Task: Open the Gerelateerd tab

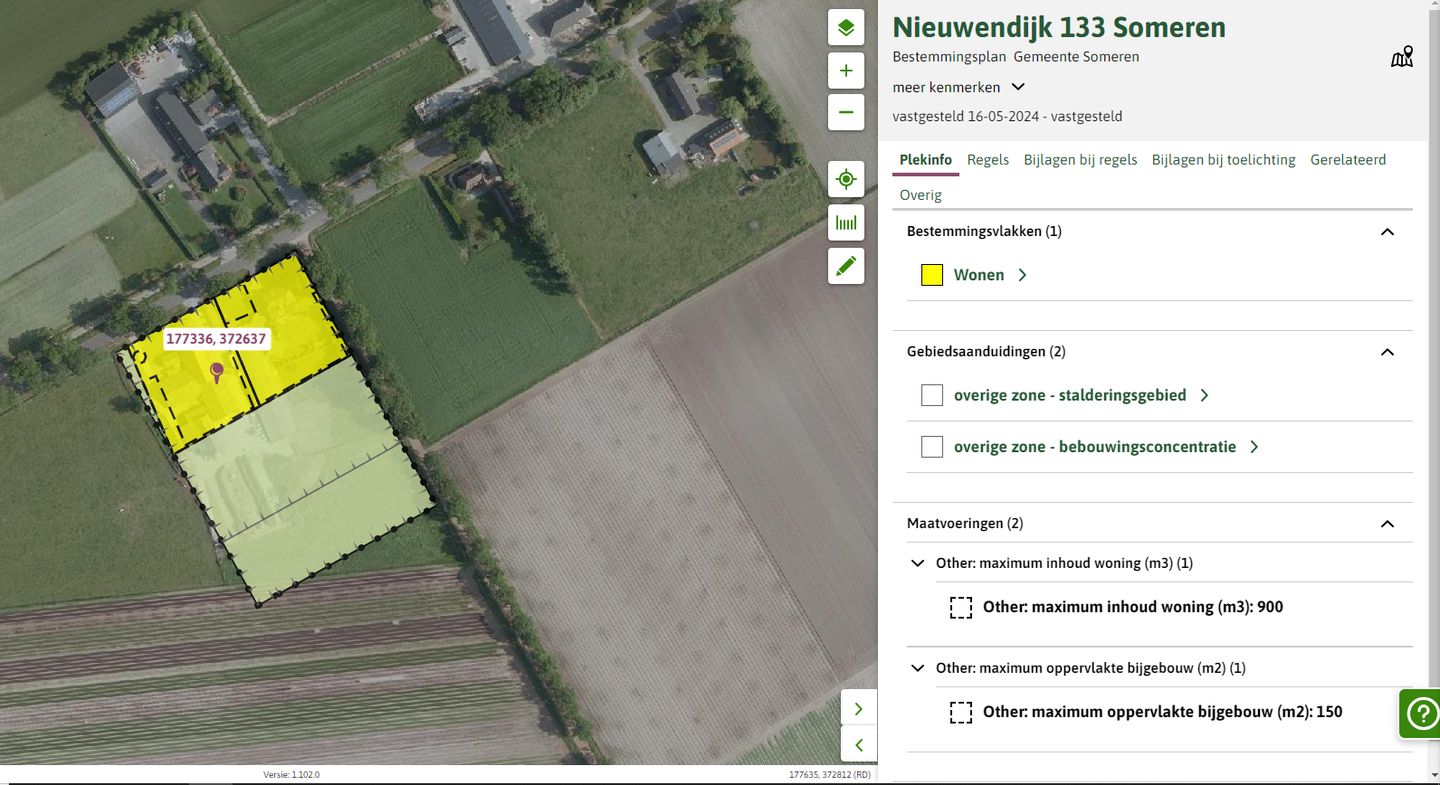Action: 1348,159
